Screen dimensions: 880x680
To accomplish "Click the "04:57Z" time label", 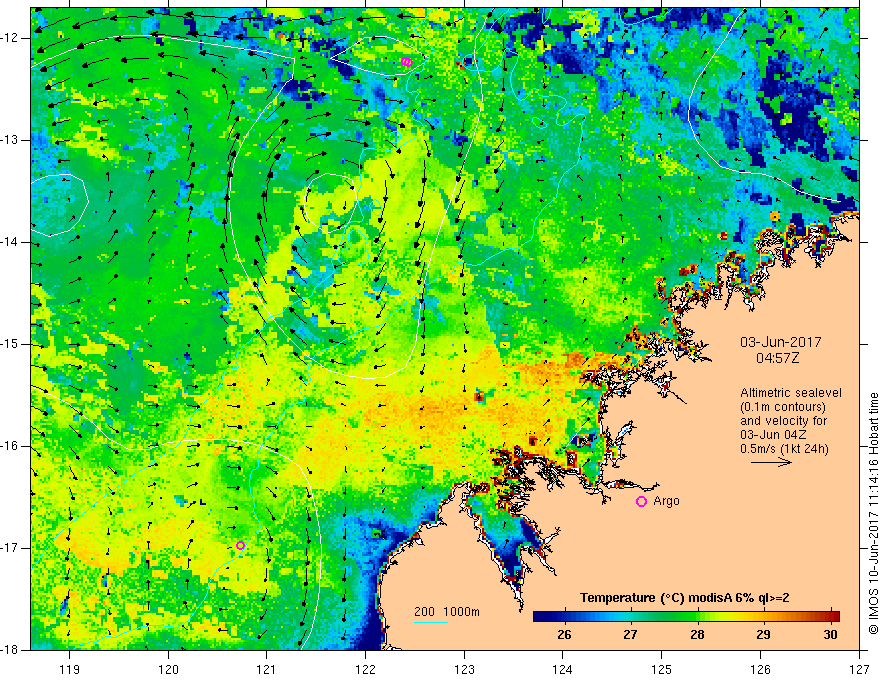I will [x=777, y=358].
